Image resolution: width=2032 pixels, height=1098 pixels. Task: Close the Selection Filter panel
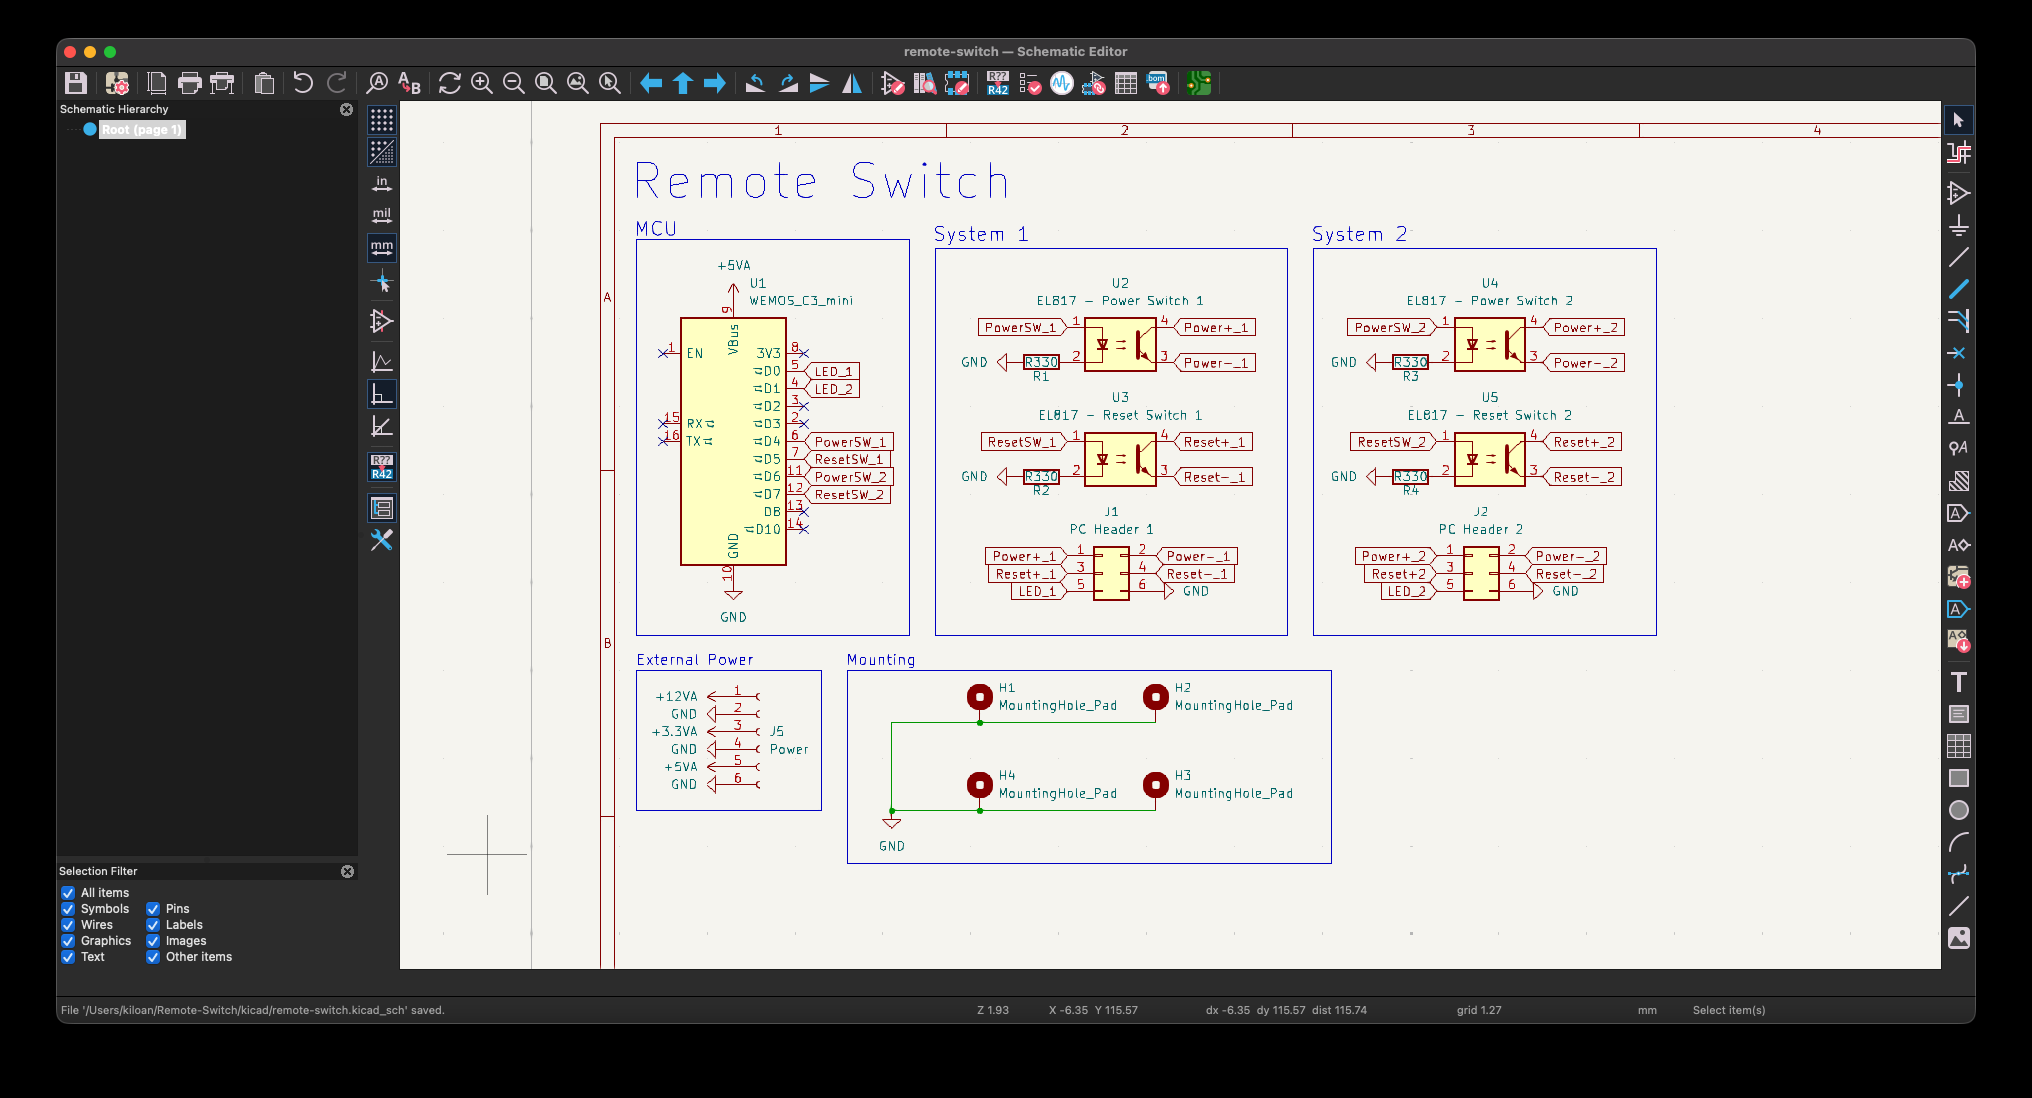[347, 871]
